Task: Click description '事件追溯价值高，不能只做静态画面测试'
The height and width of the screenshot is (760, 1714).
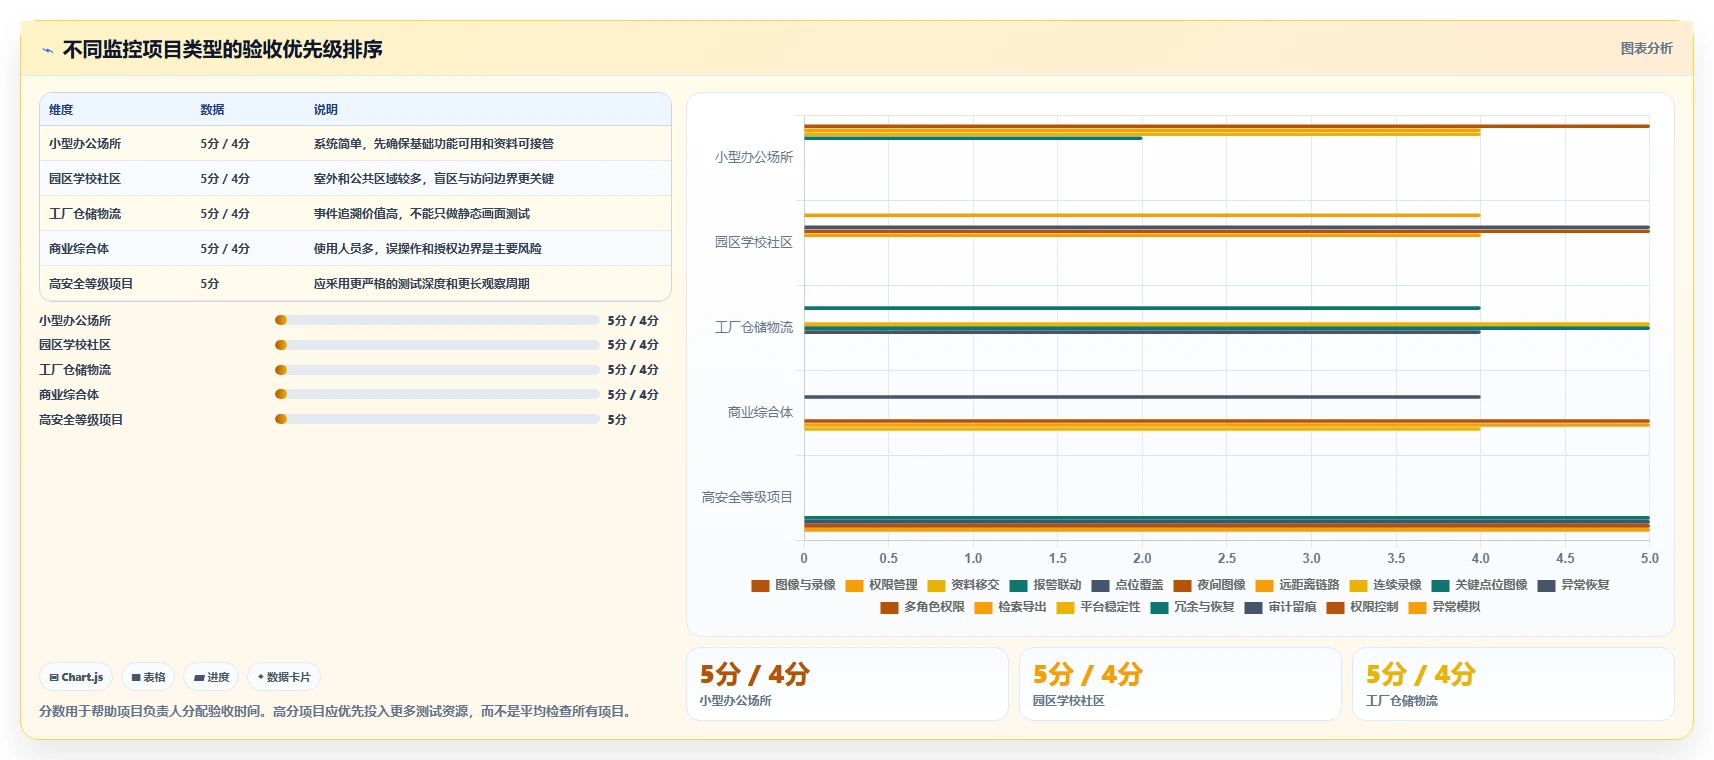Action: coord(422,214)
